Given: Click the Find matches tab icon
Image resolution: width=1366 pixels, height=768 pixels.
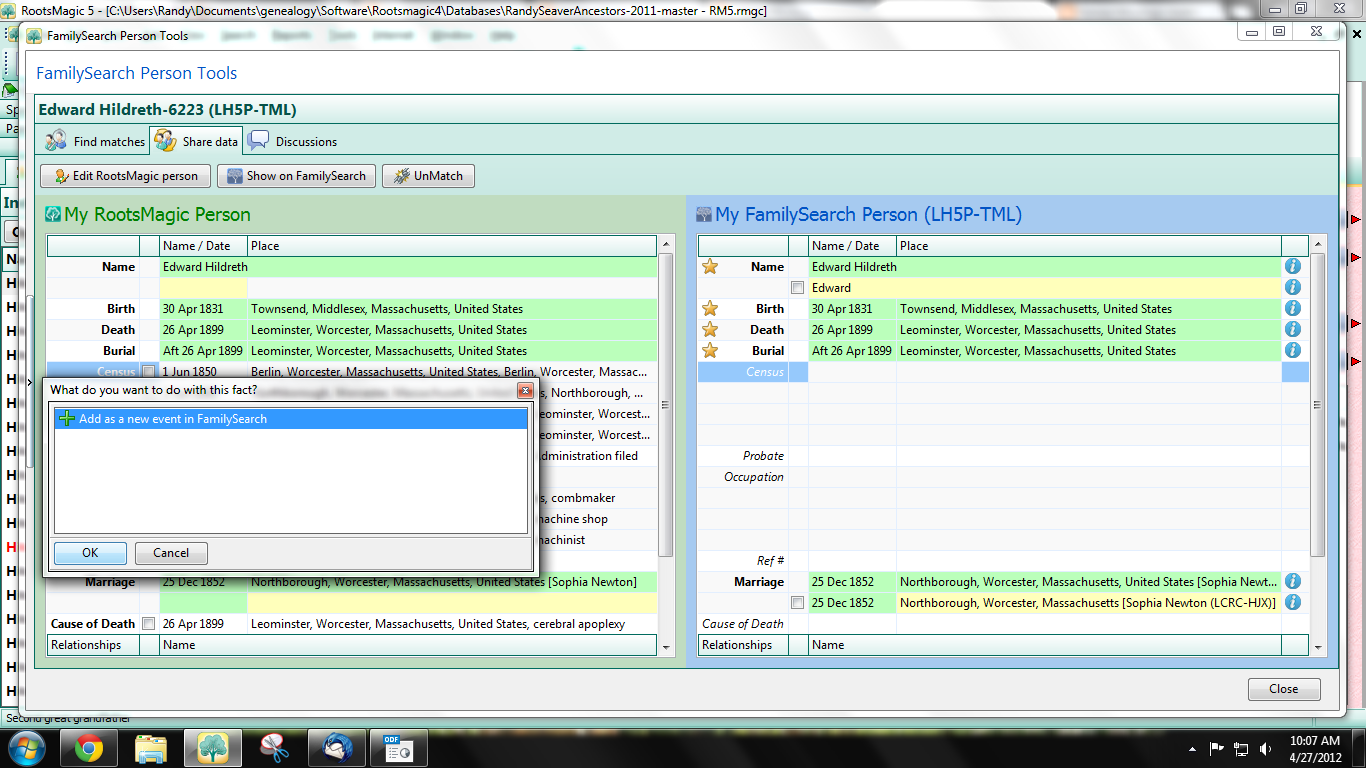Looking at the screenshot, I should point(56,141).
